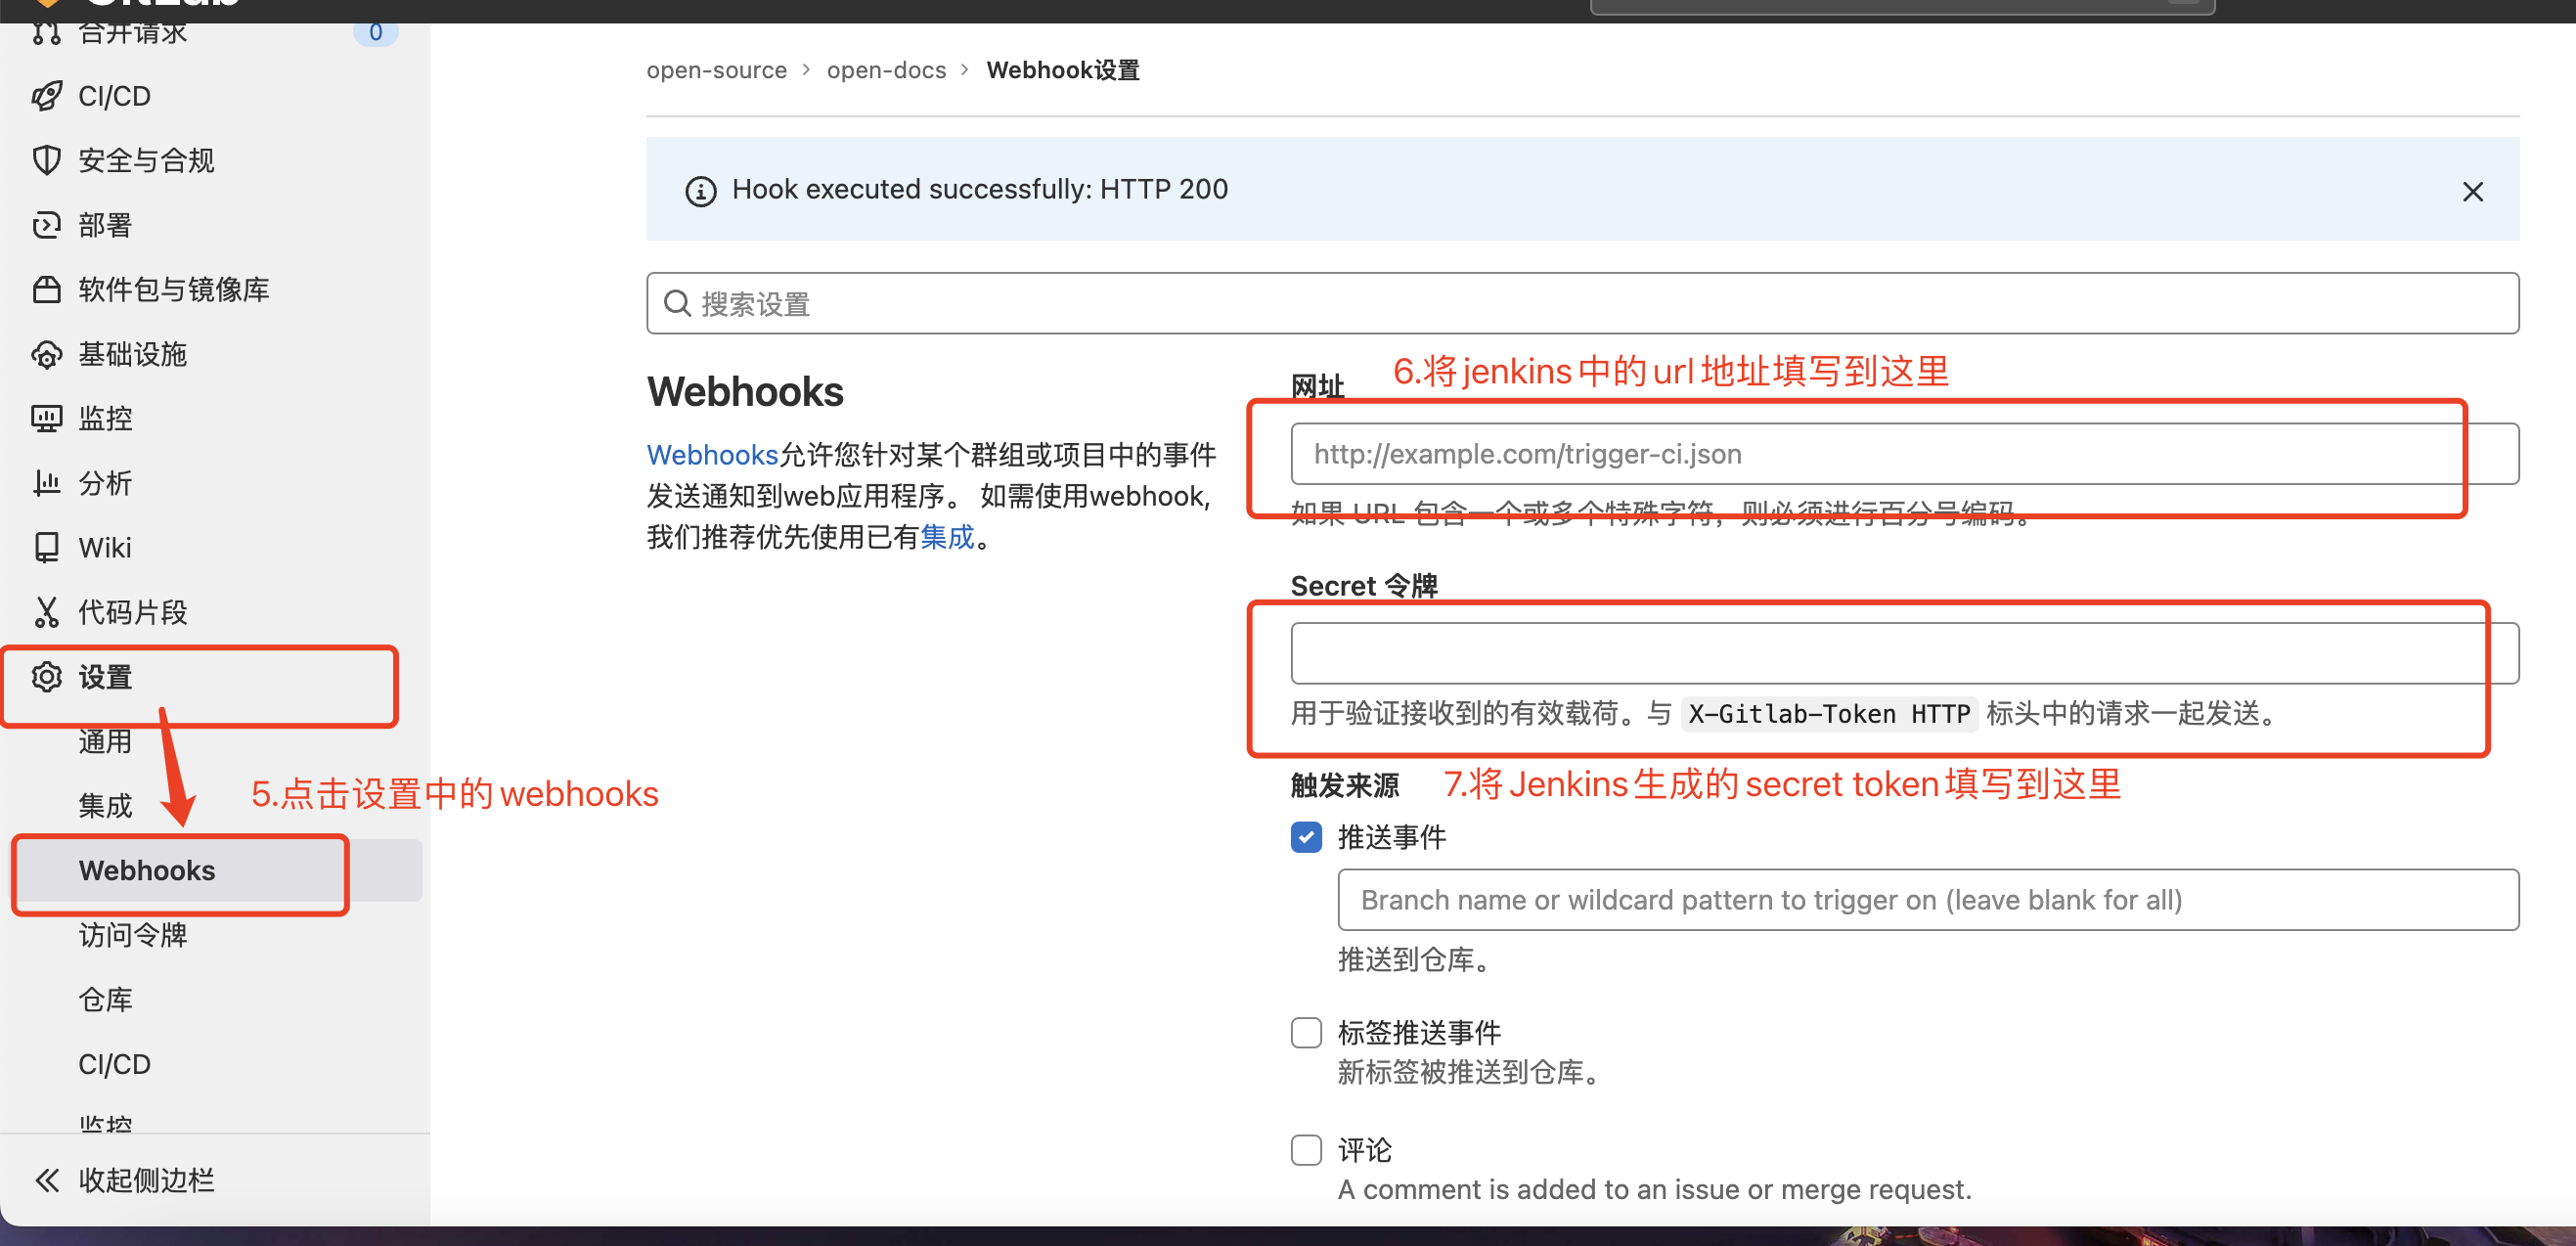Click the 推送事件 label text
The image size is (2576, 1246).
(1391, 837)
